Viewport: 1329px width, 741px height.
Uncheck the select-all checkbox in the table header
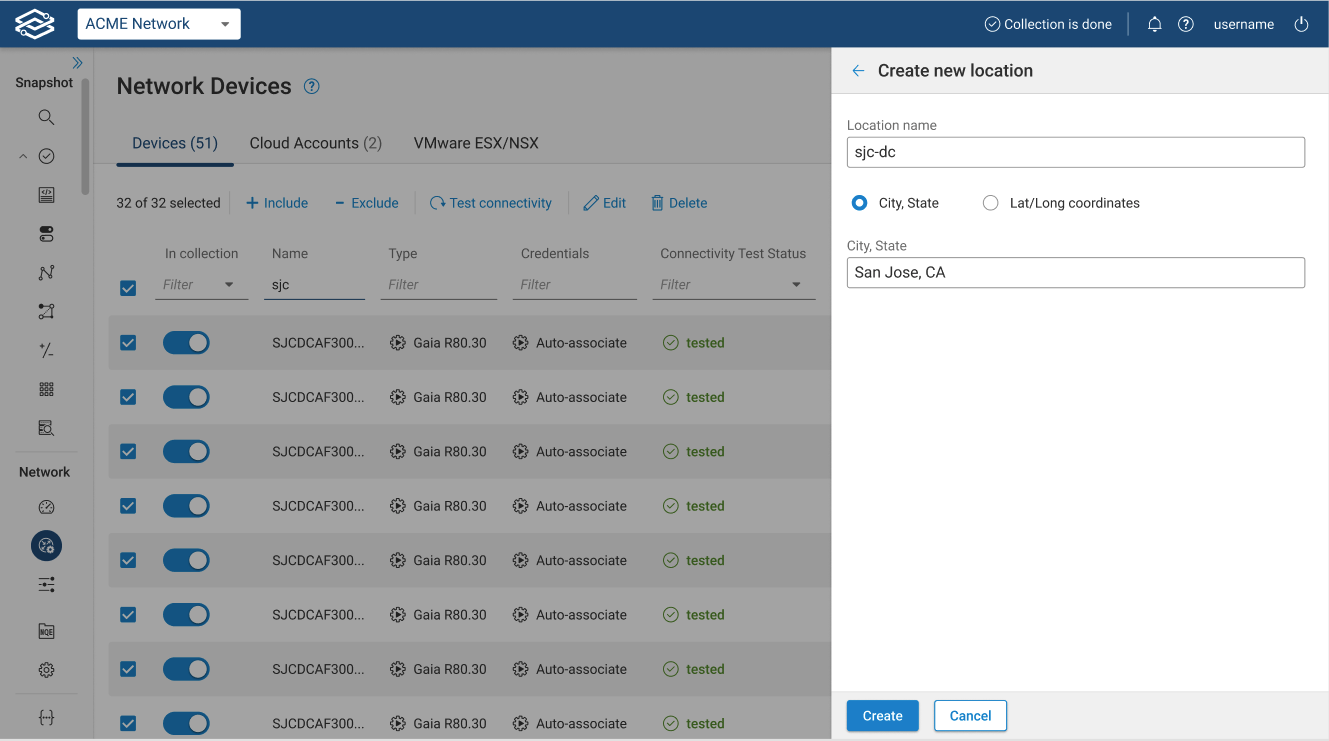128,288
